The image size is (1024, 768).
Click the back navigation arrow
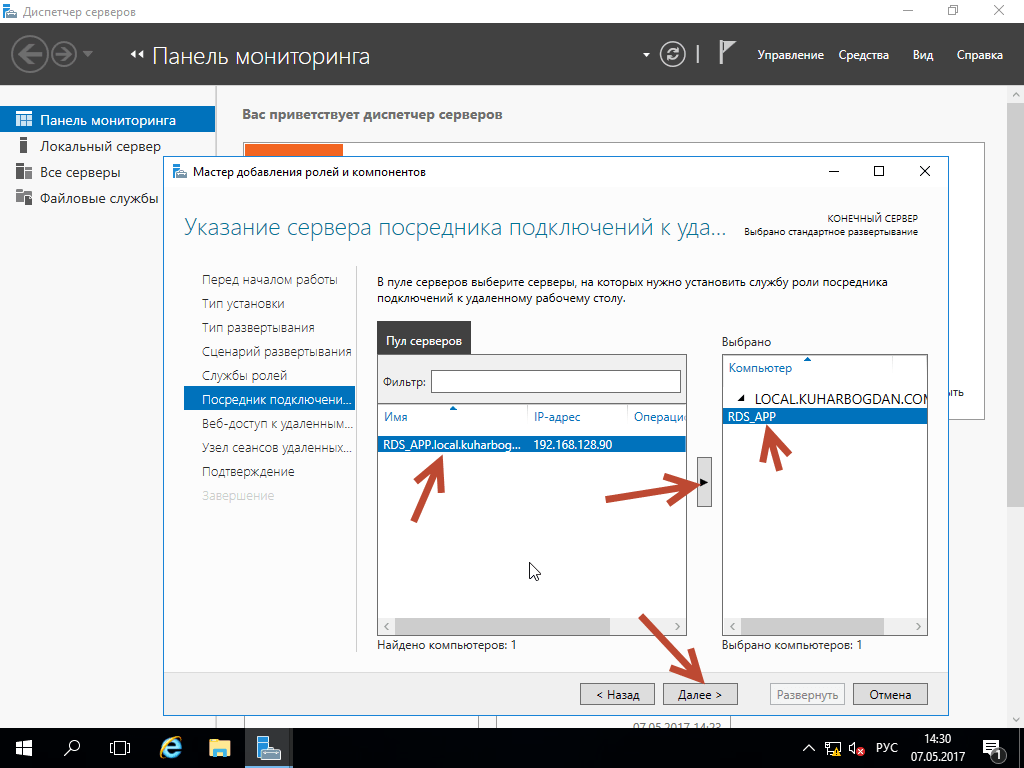point(30,54)
